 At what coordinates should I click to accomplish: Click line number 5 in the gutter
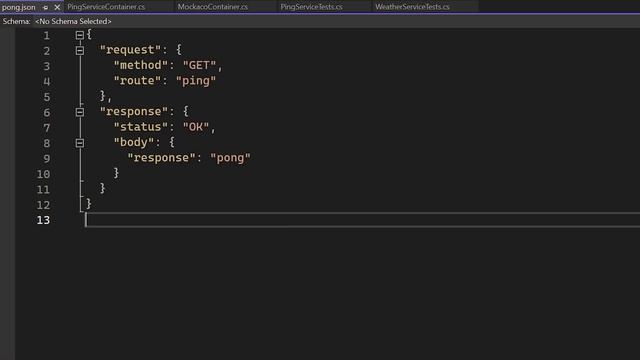(47, 97)
